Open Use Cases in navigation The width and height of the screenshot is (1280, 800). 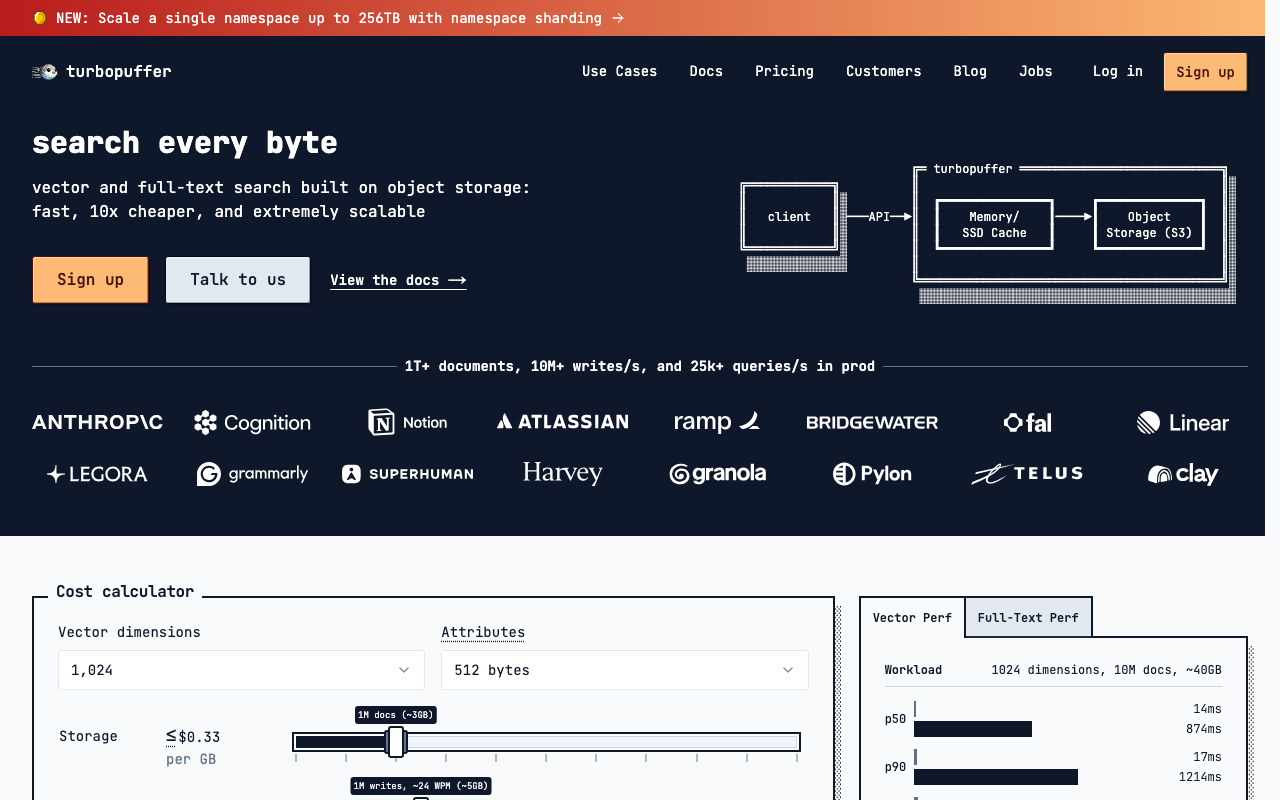click(x=620, y=72)
